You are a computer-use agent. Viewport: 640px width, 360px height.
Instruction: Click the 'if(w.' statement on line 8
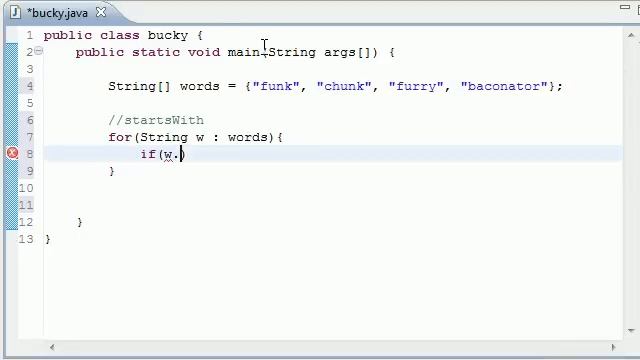coord(162,154)
